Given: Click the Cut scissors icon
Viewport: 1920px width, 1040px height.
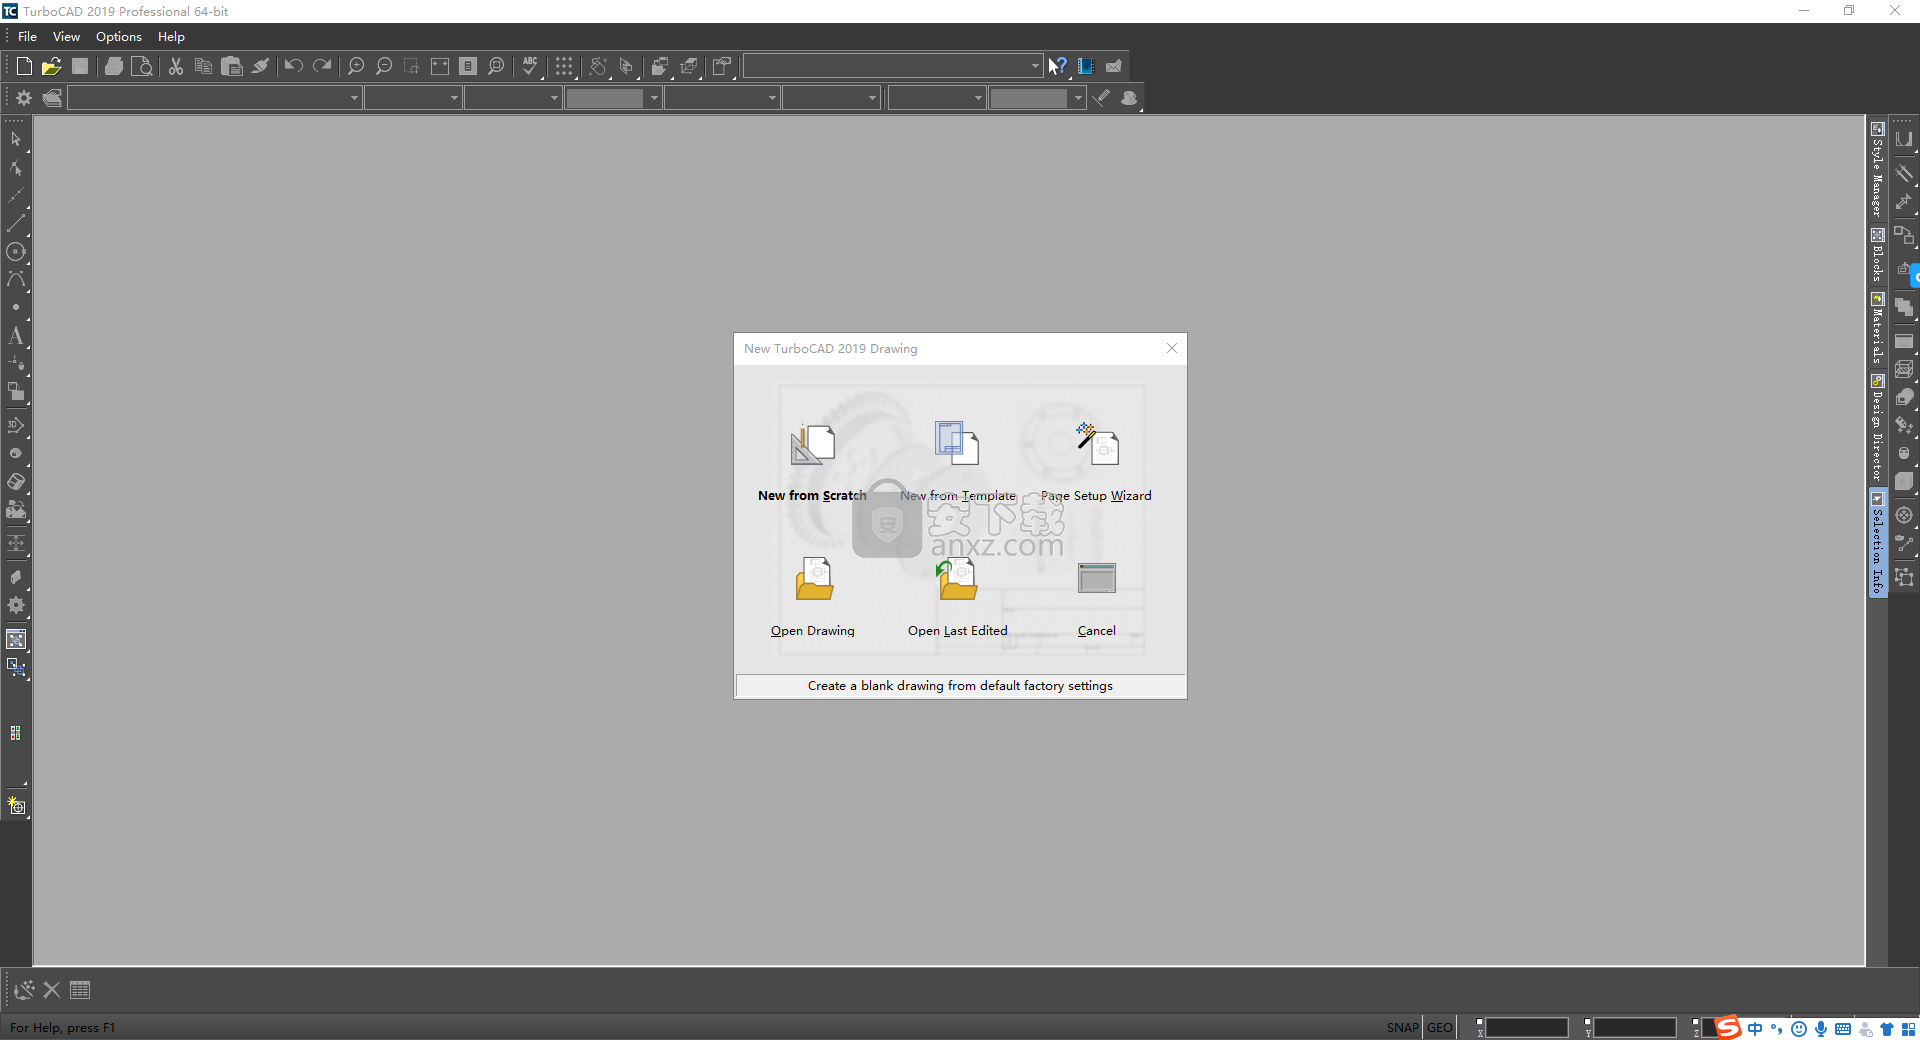Looking at the screenshot, I should pyautogui.click(x=176, y=66).
